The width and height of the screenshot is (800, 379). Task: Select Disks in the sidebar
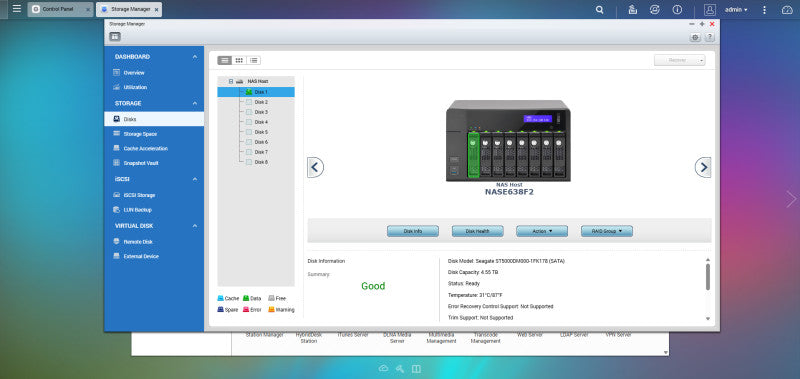[x=154, y=119]
